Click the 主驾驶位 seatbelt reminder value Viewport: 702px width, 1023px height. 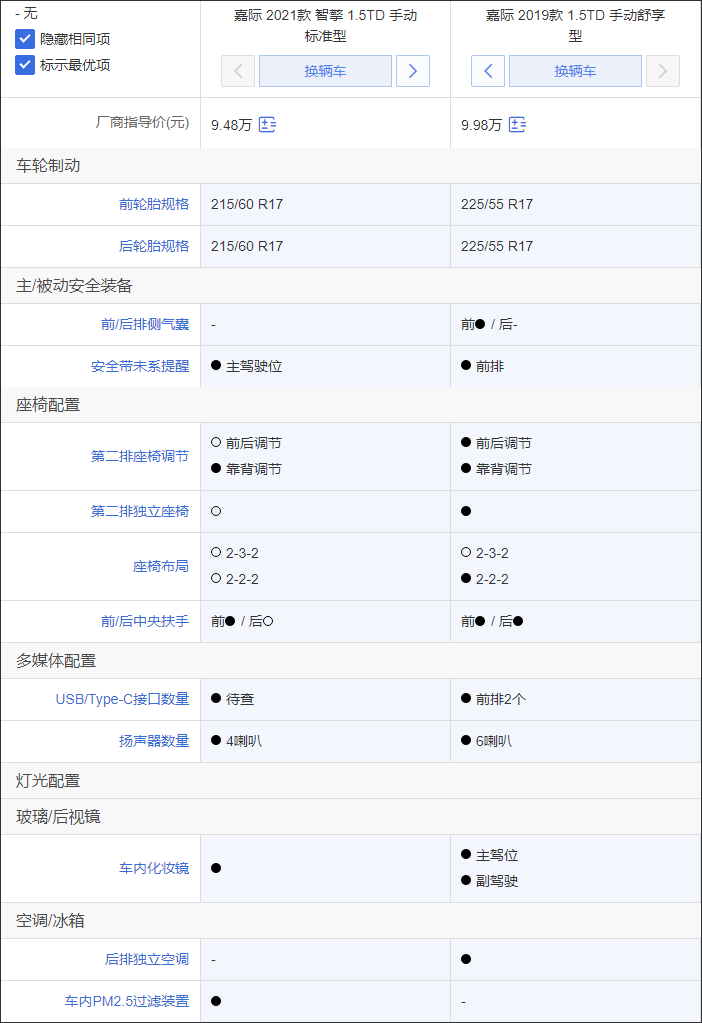pyautogui.click(x=254, y=367)
